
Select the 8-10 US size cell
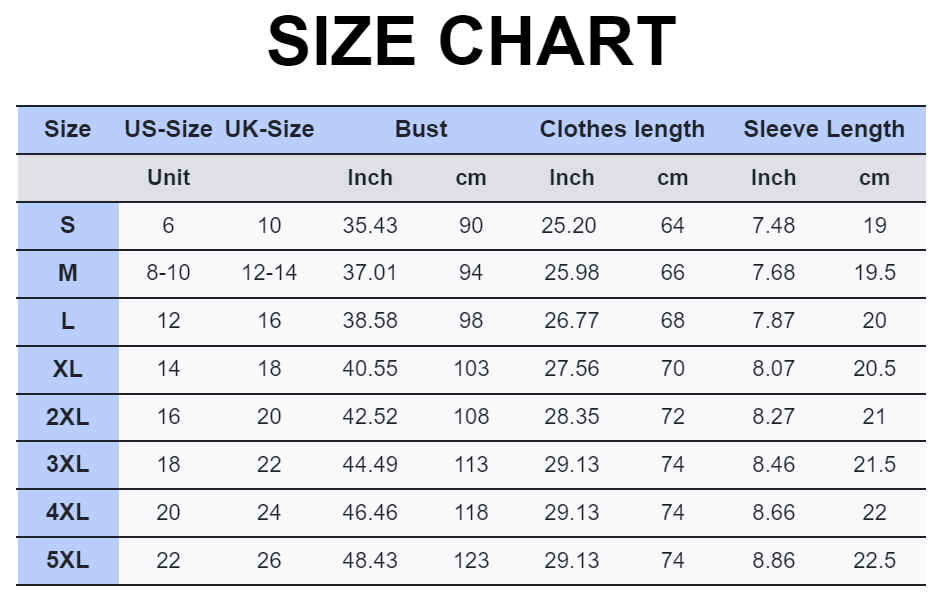point(168,273)
